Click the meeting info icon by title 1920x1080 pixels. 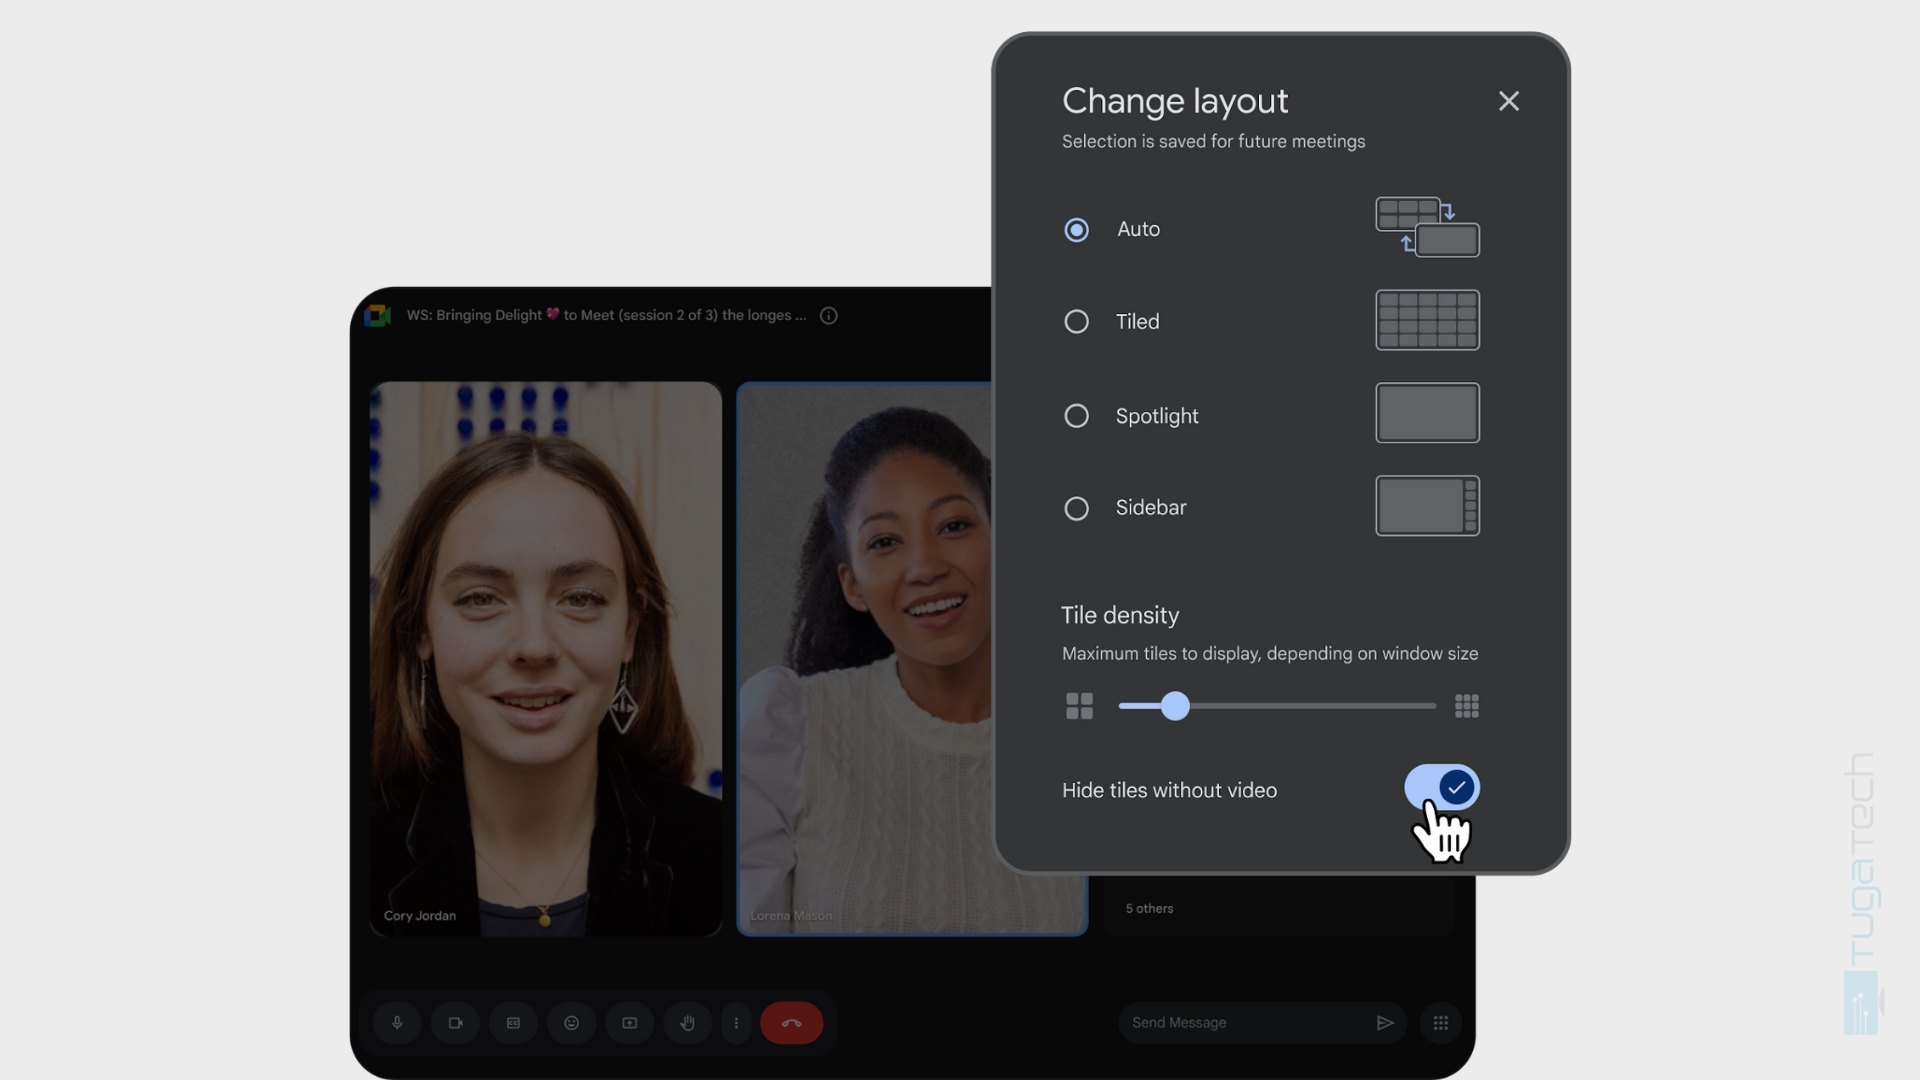pos(828,316)
